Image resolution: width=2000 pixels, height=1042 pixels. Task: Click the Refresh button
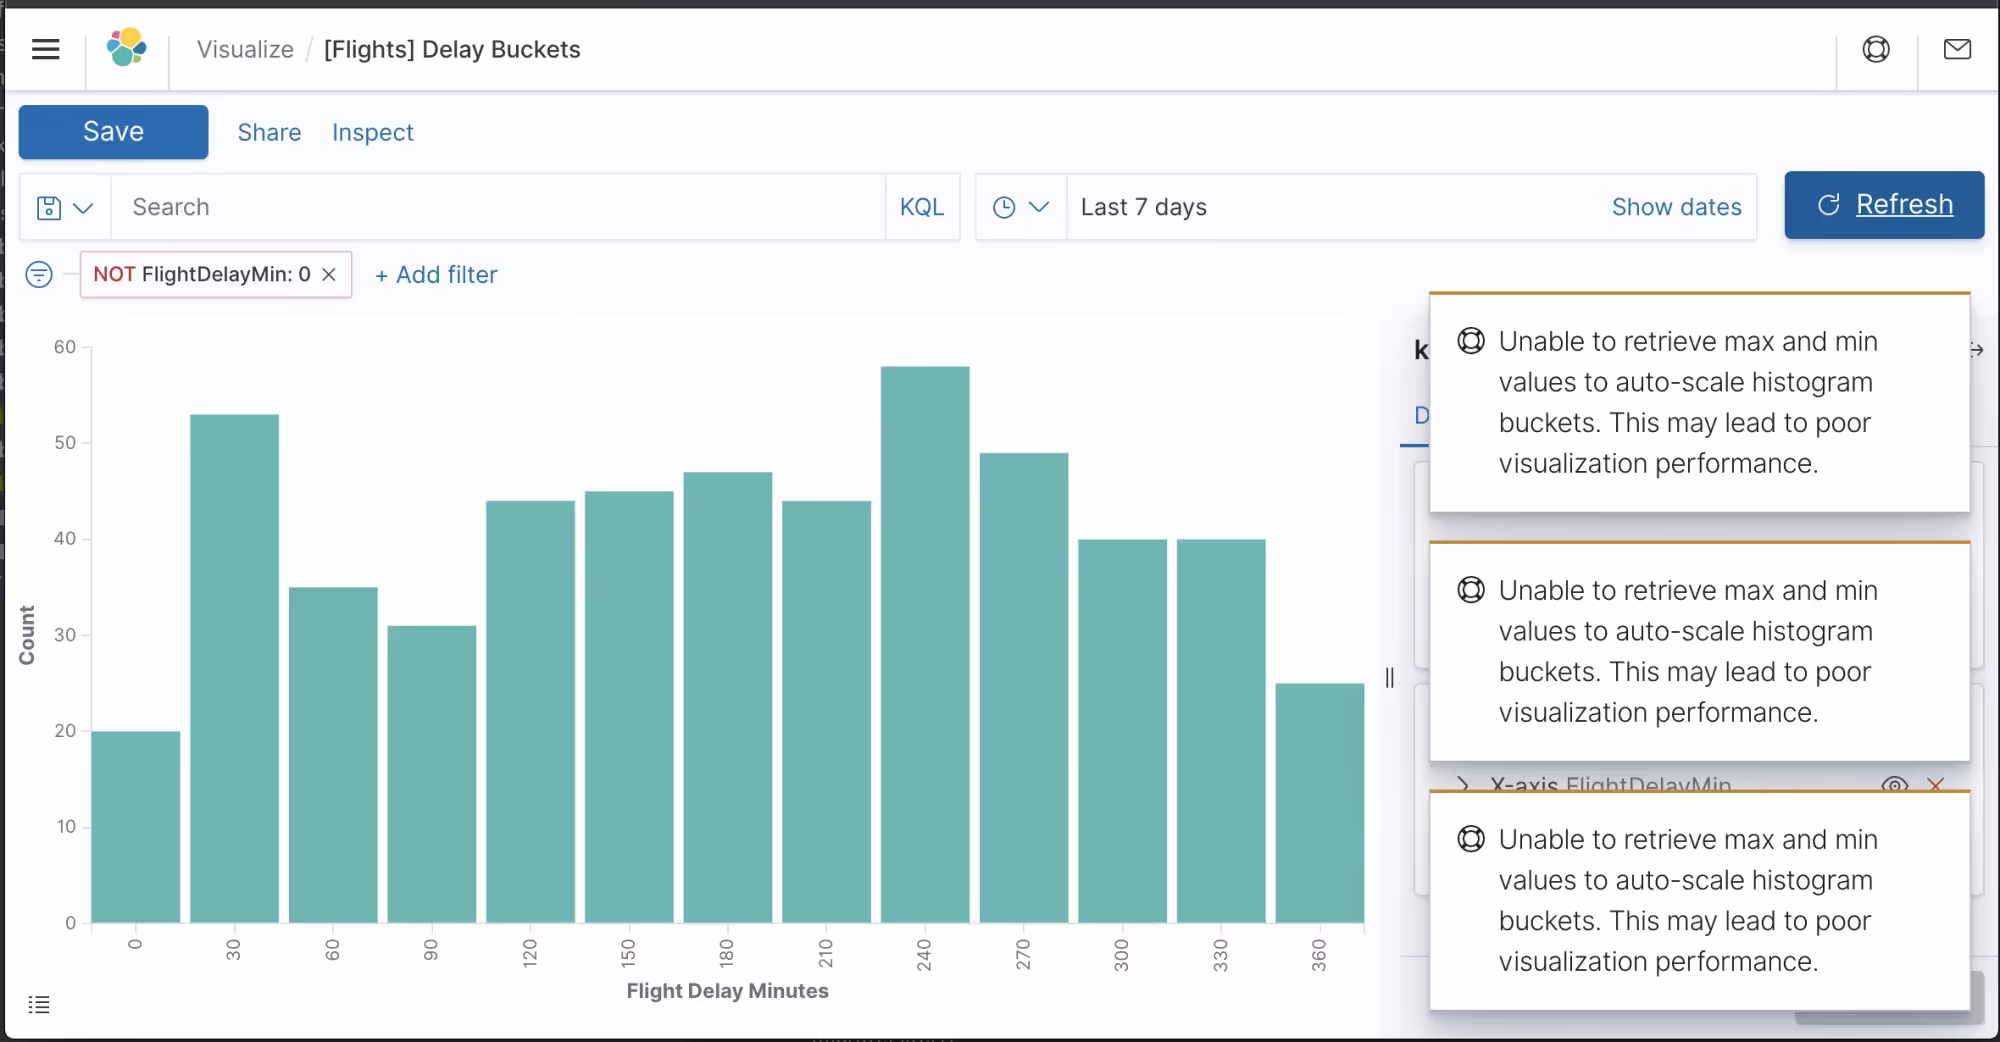click(x=1883, y=205)
